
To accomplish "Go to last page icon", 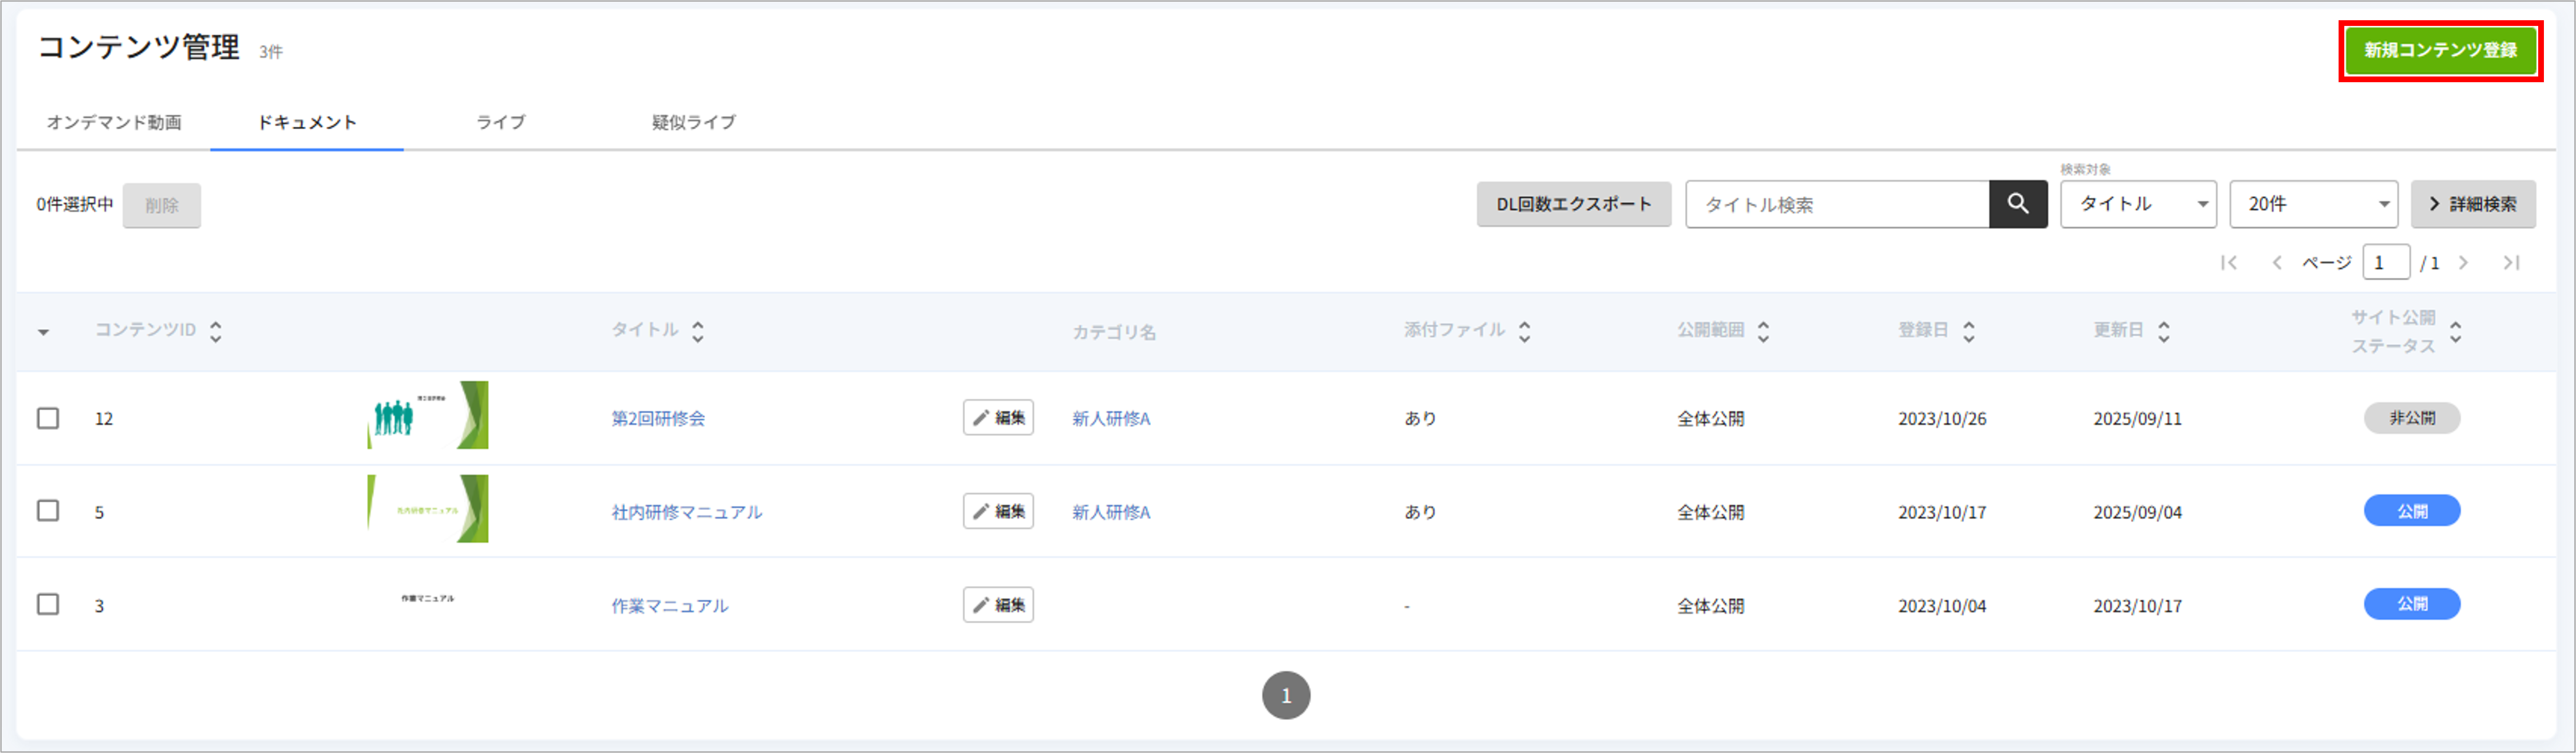I will click(2511, 263).
